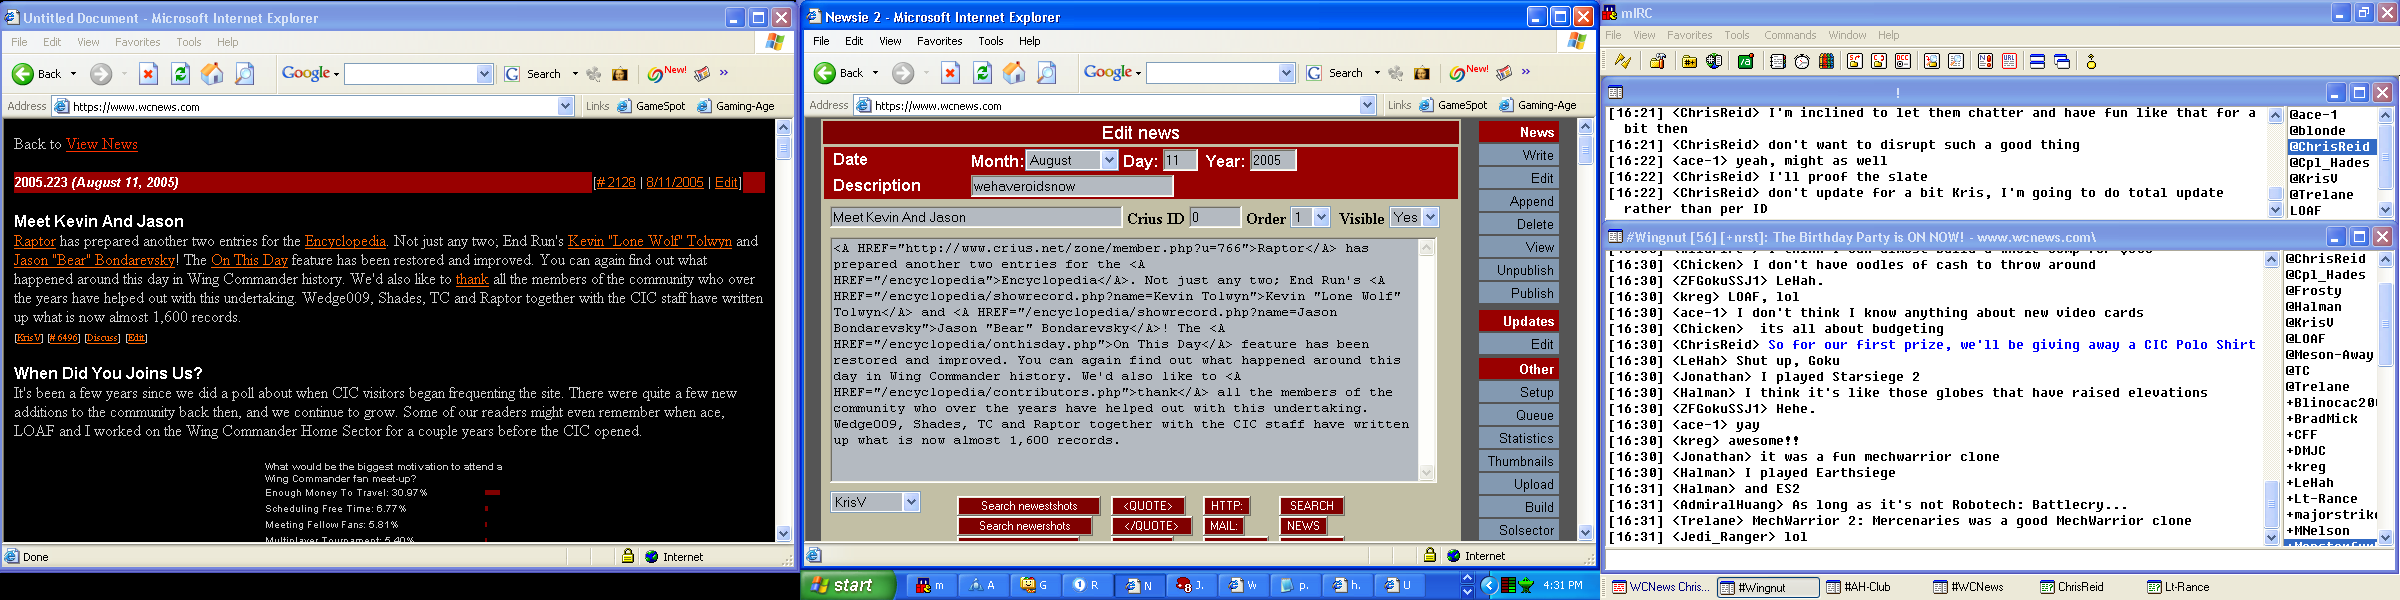Open the mIRC Address Book icon

[x=1777, y=62]
